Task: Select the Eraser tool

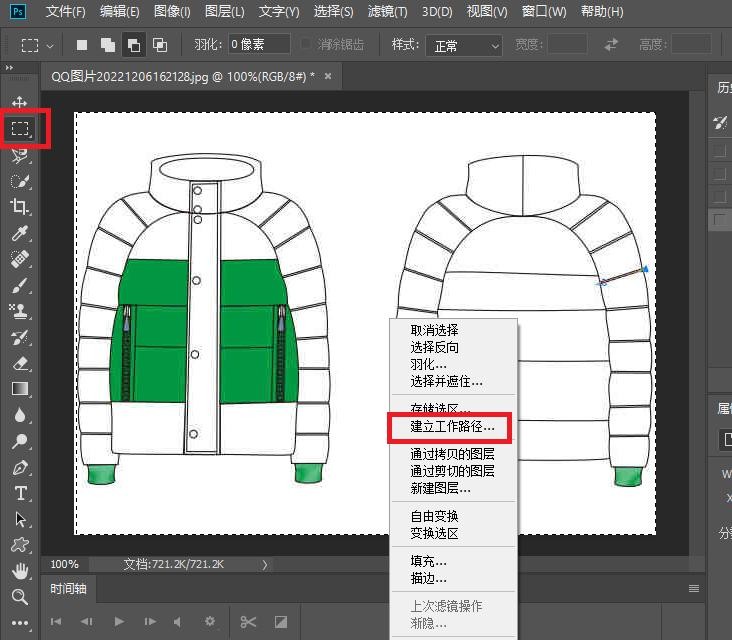Action: (20, 363)
